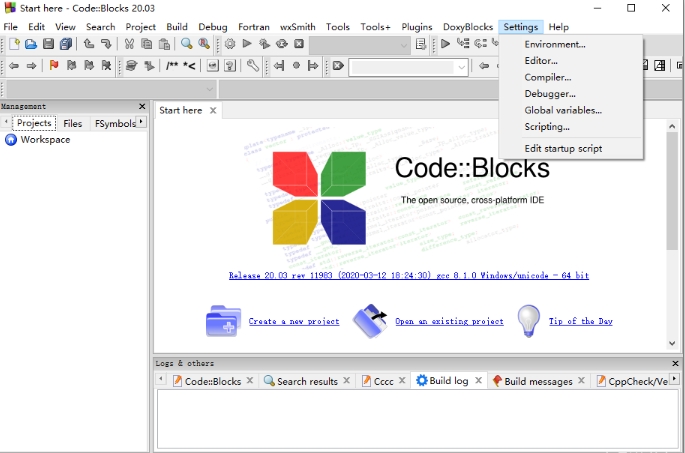
Task: Select the Workspace tree item
Action: click(x=45, y=140)
